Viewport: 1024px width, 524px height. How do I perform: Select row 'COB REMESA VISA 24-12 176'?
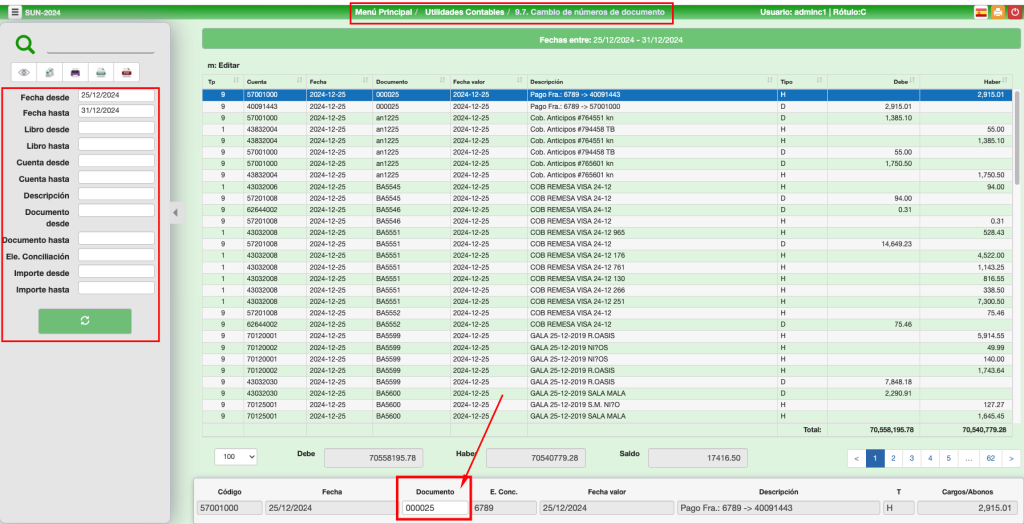607,254
